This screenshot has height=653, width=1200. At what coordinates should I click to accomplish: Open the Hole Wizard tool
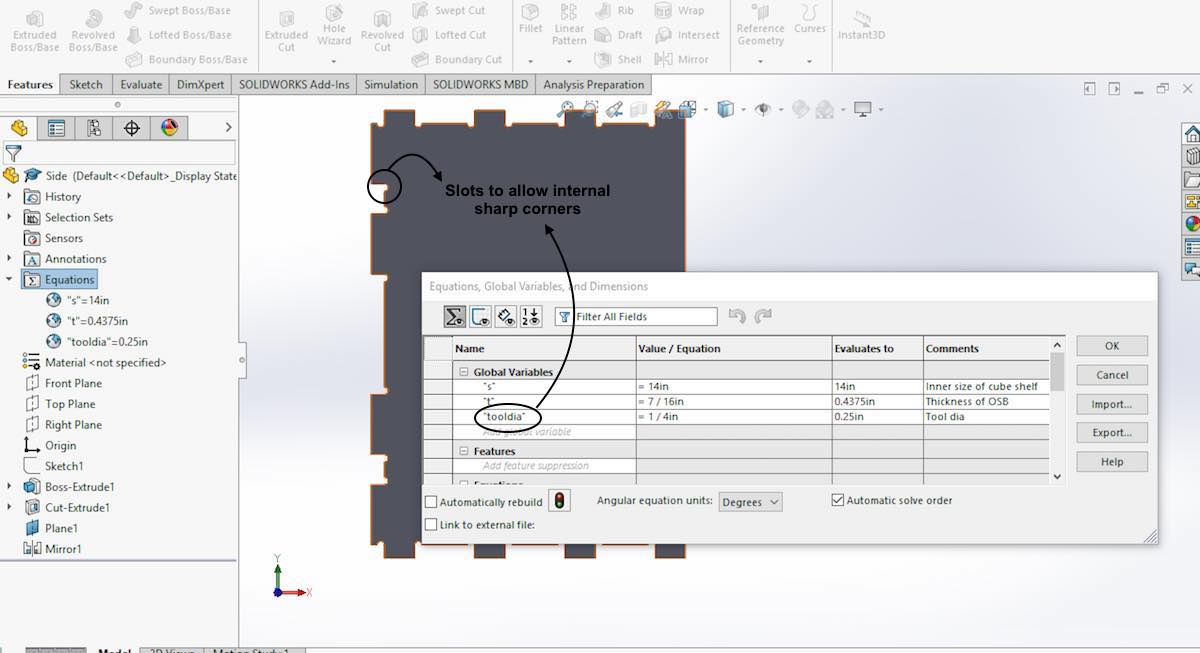(x=334, y=30)
